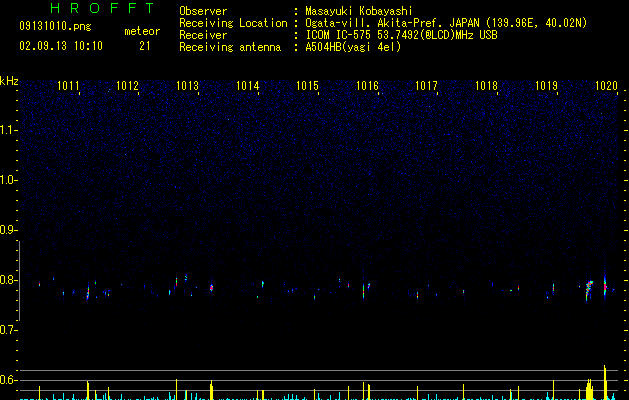Click time axis marker 1019

click(x=546, y=86)
